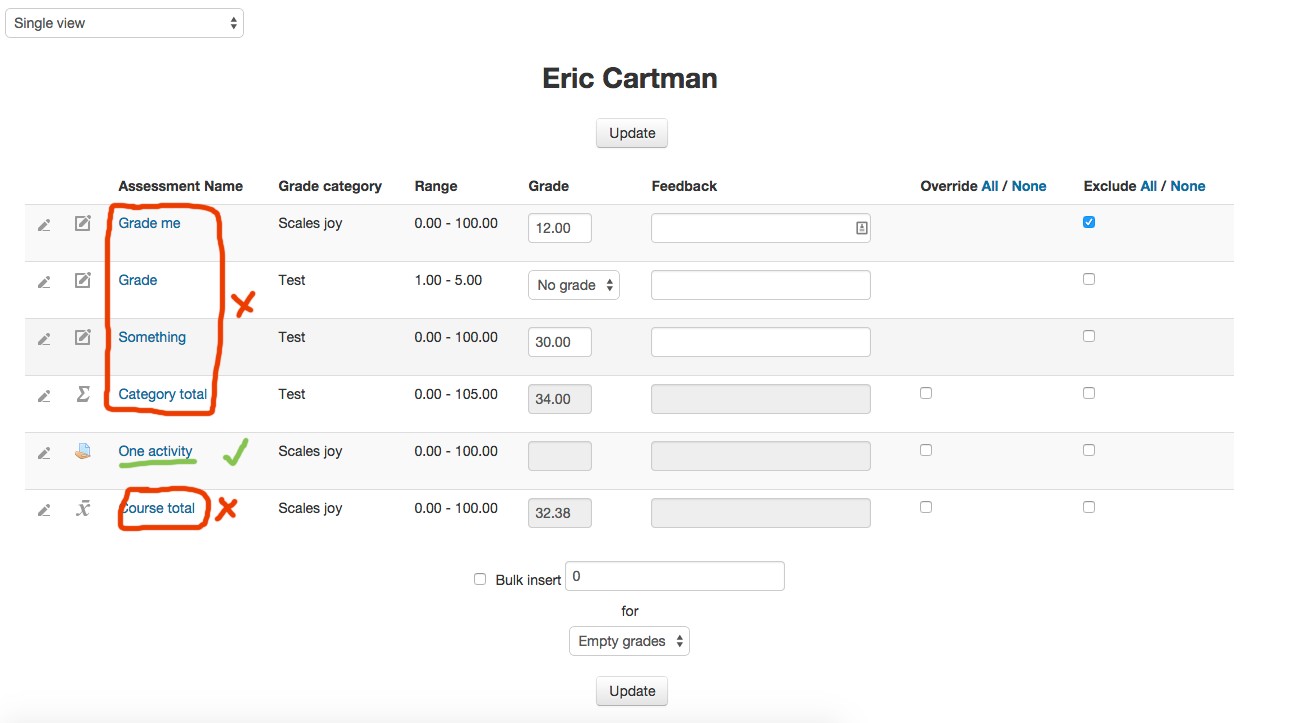Click the Grade category column header

[330, 186]
